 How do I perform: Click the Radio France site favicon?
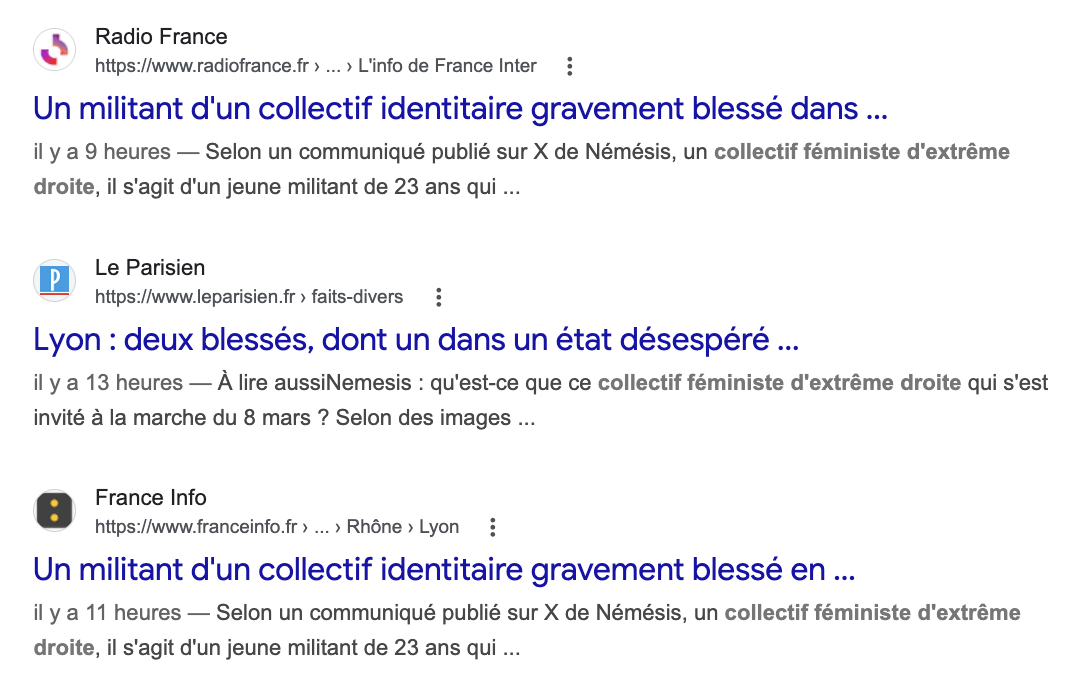coord(53,50)
